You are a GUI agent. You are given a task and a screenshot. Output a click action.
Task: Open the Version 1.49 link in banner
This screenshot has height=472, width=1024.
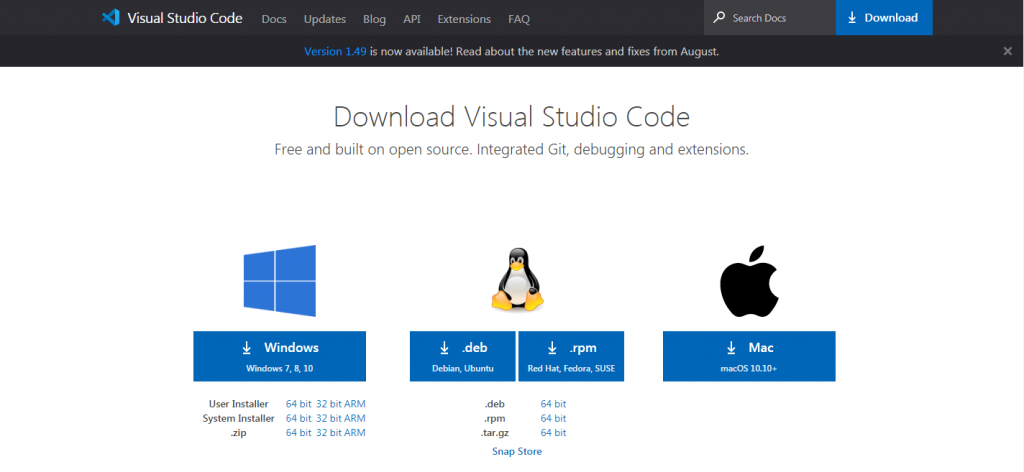(x=336, y=51)
